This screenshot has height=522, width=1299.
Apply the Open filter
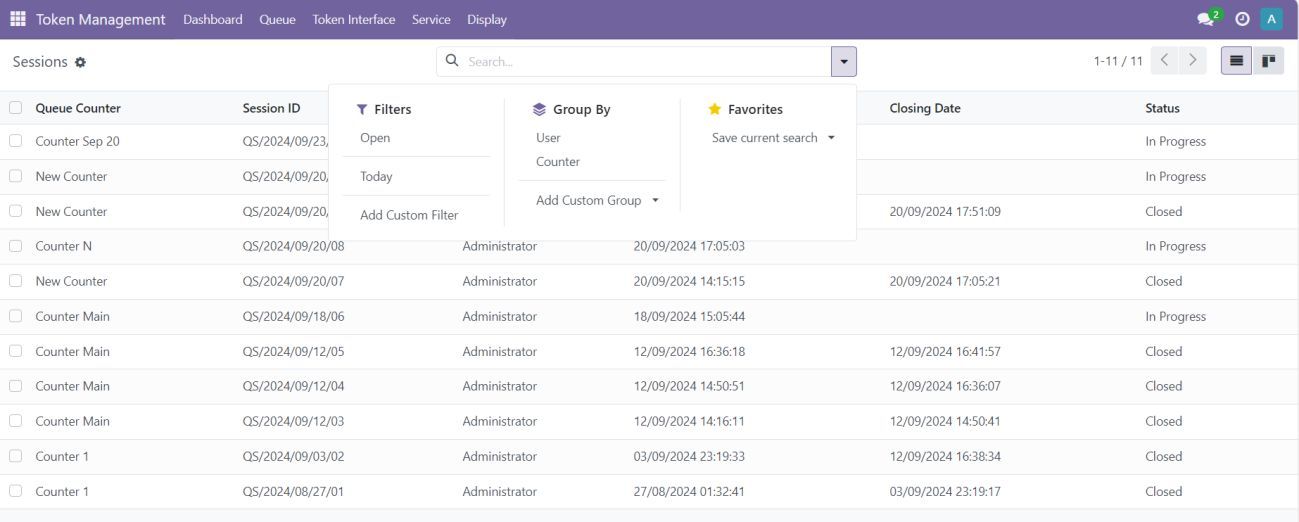point(375,138)
